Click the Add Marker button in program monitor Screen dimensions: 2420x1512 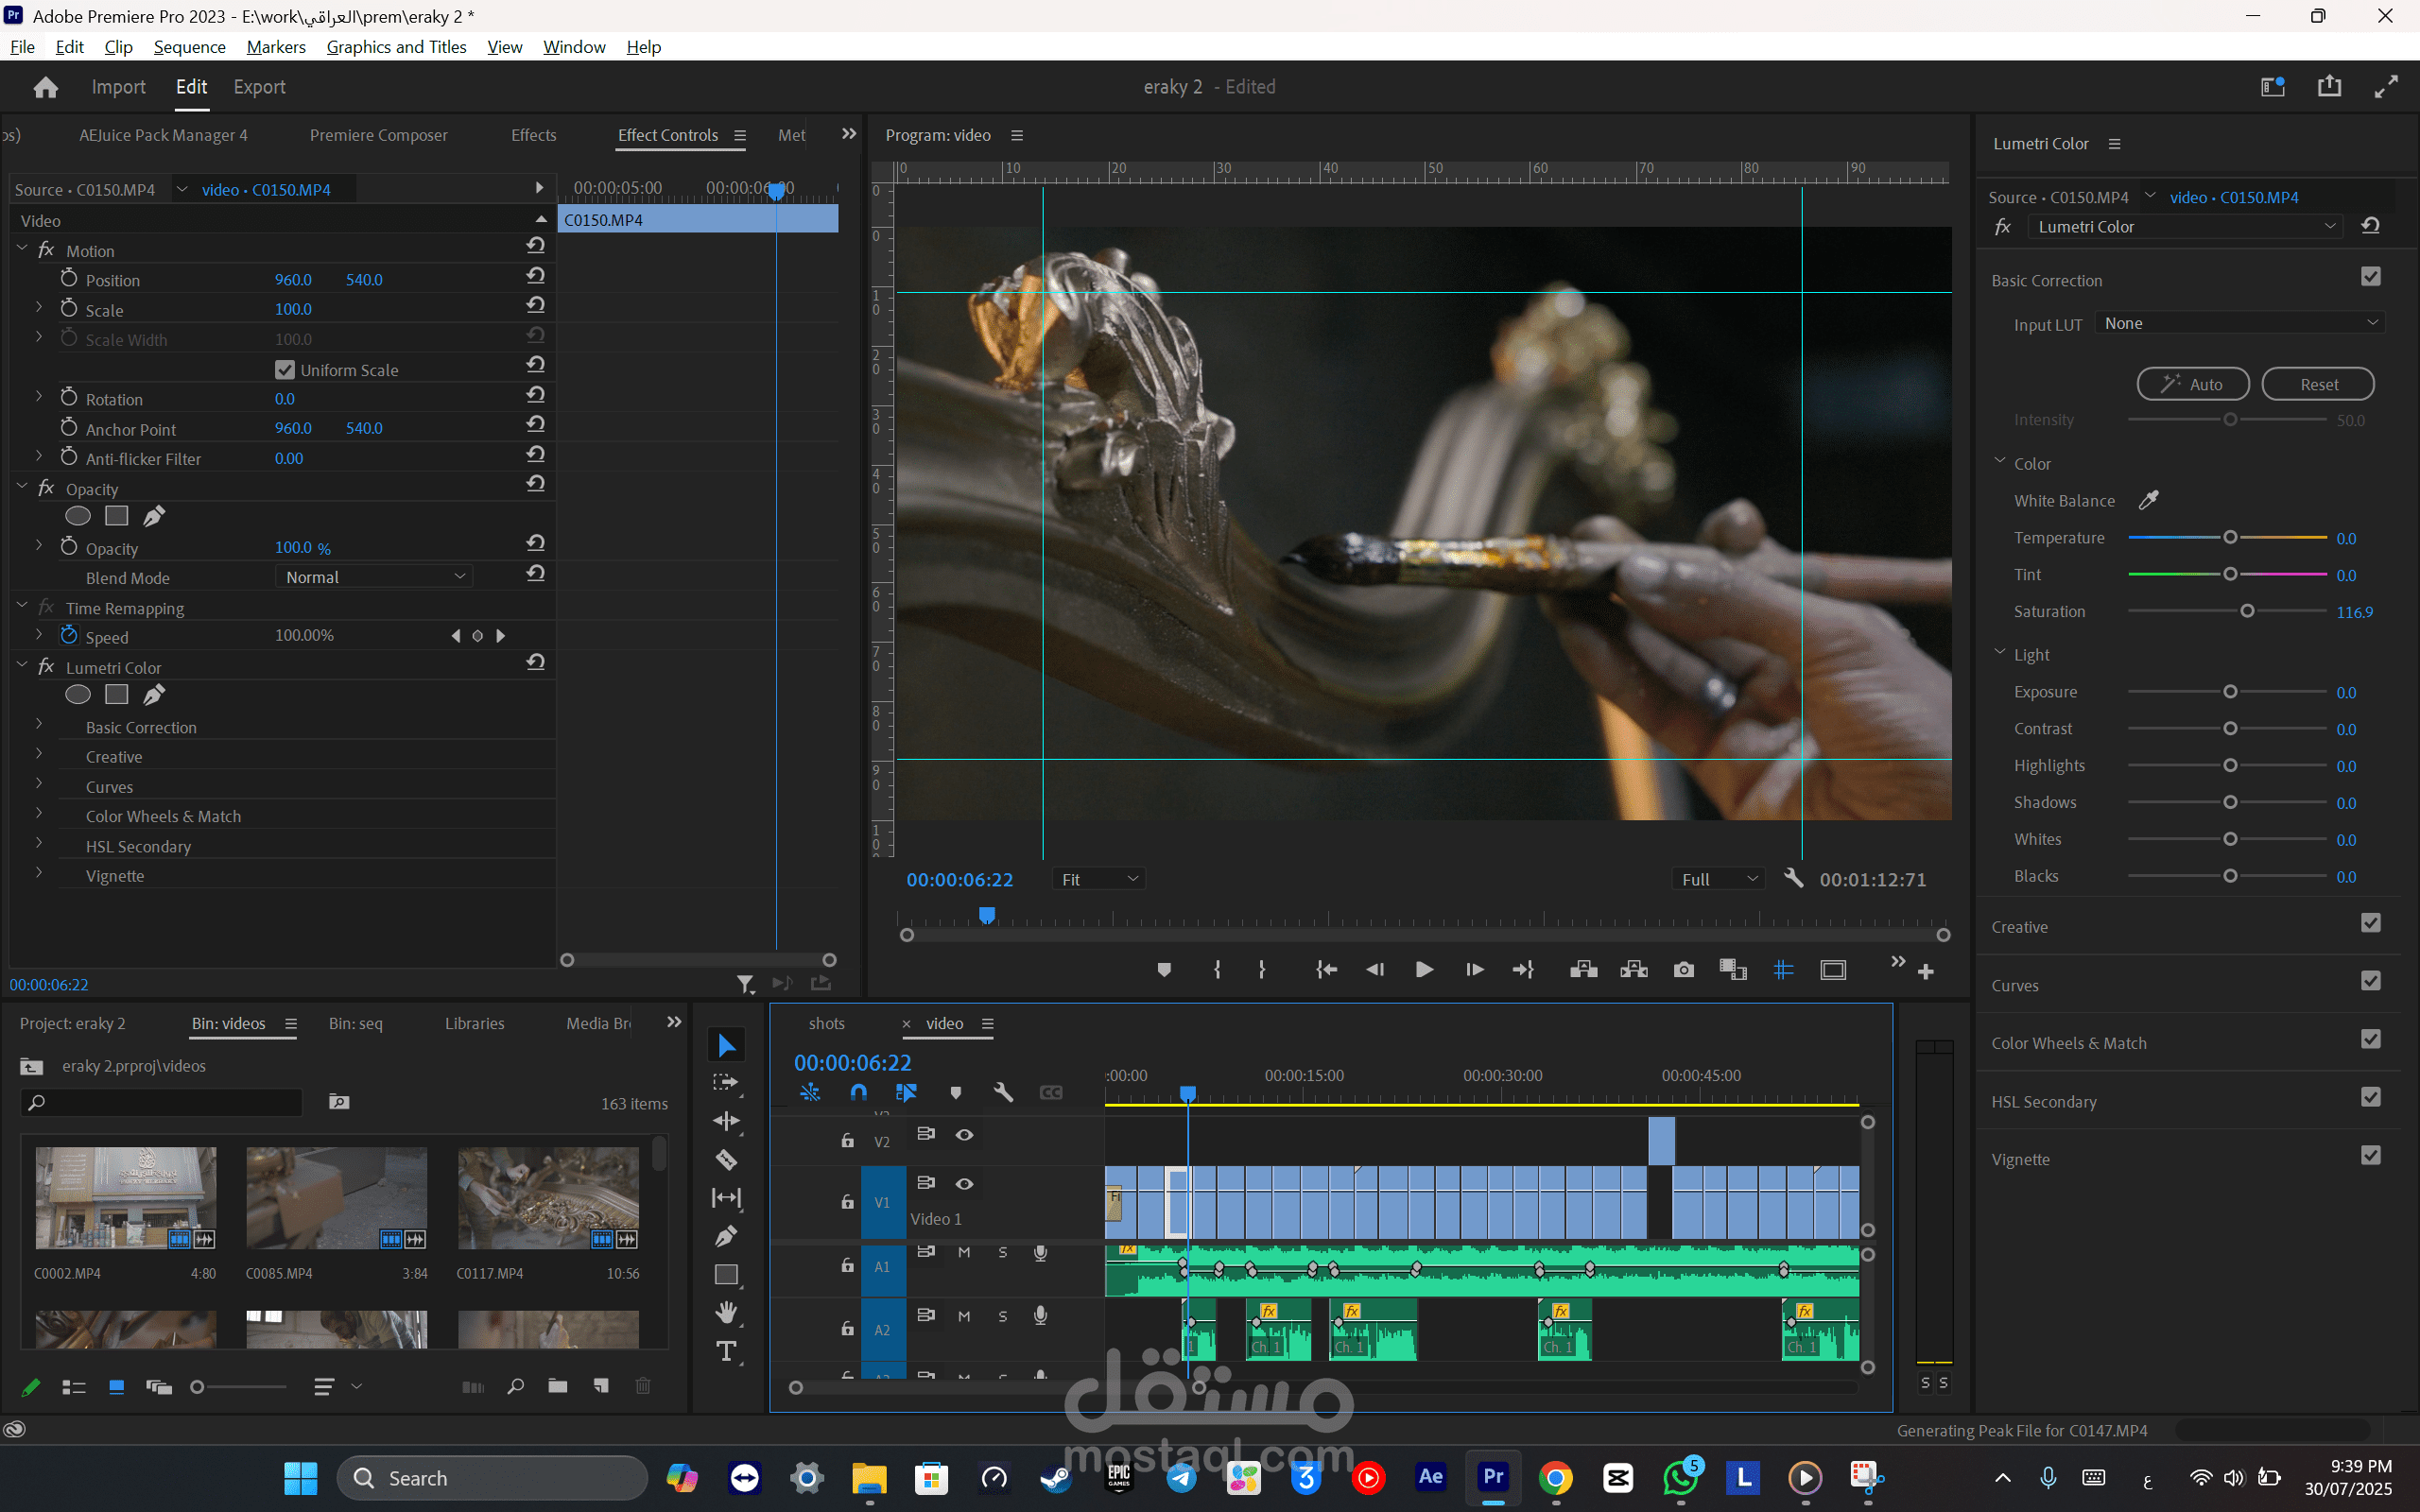click(1163, 969)
